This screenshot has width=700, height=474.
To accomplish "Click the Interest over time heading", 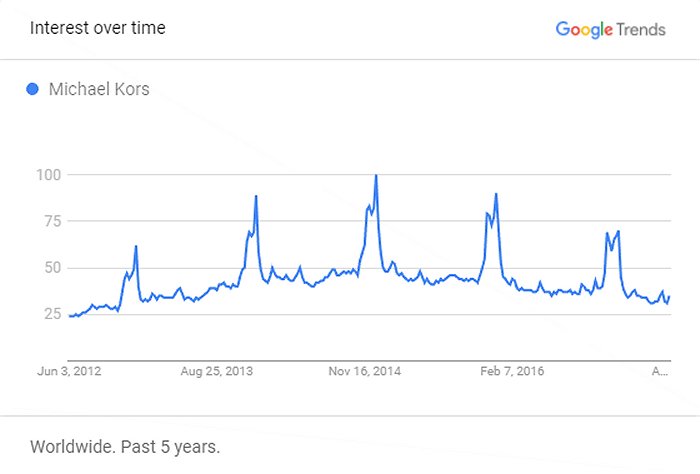I will point(98,28).
